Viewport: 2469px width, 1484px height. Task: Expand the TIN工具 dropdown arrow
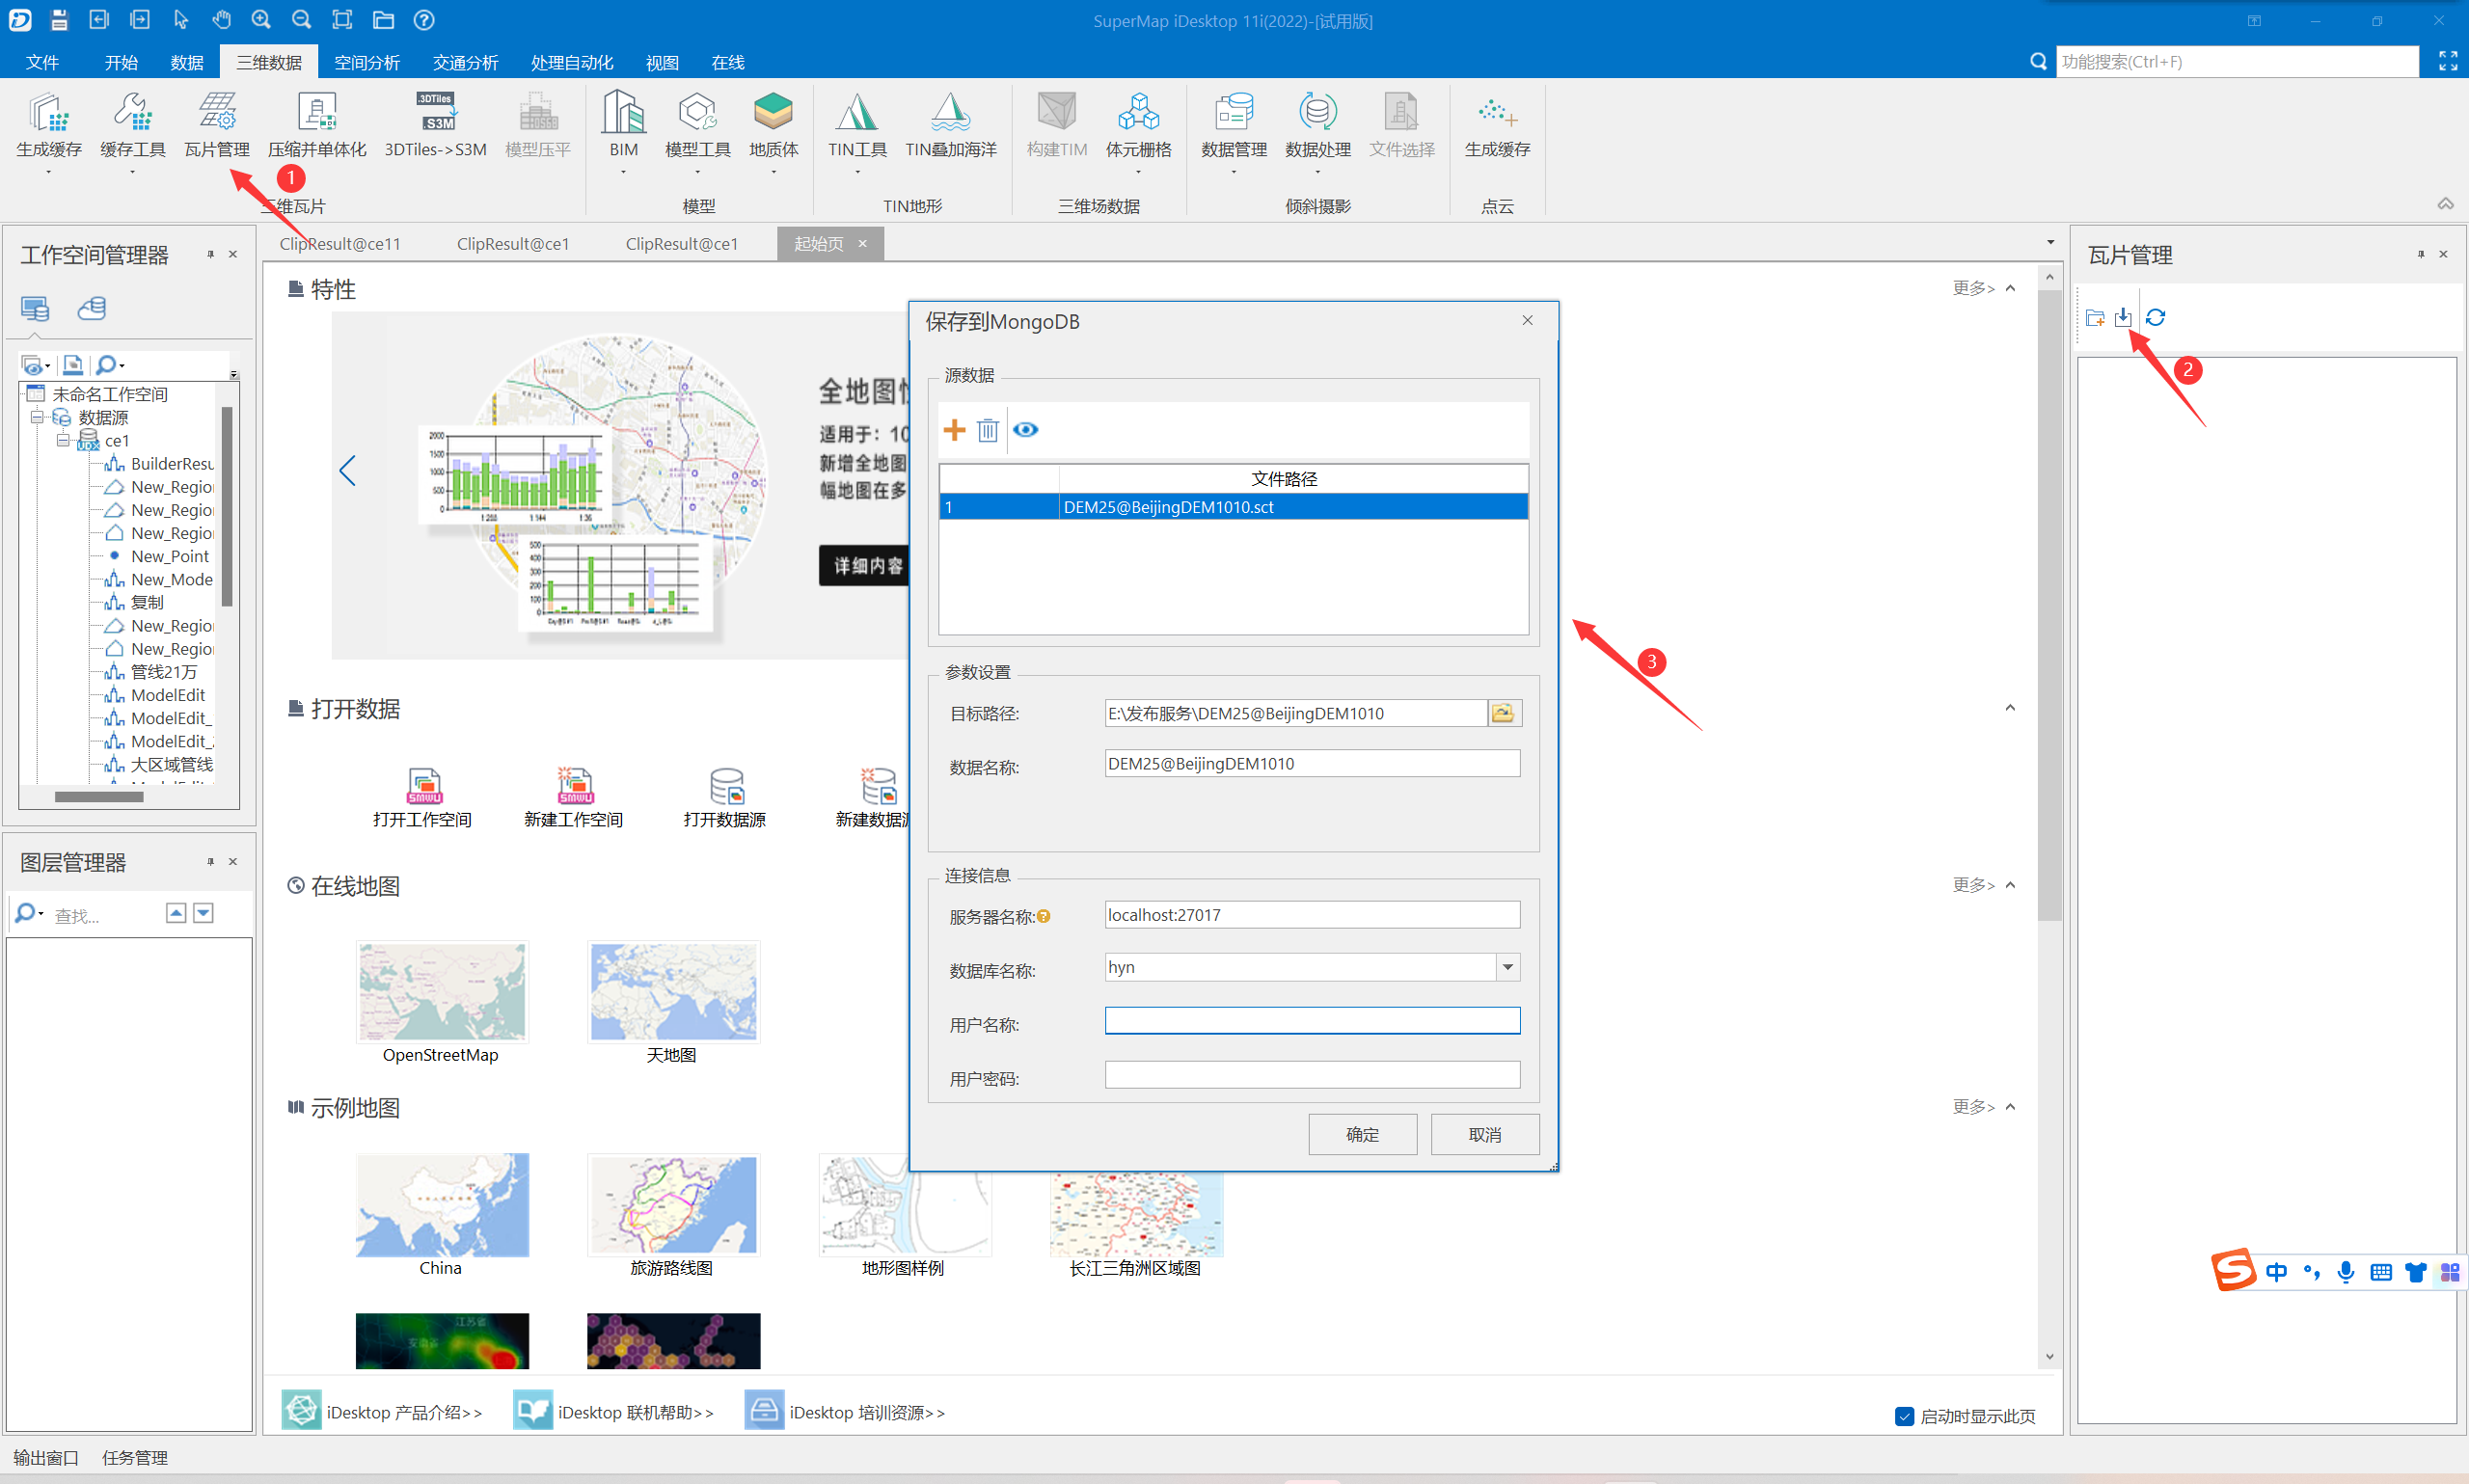[857, 173]
